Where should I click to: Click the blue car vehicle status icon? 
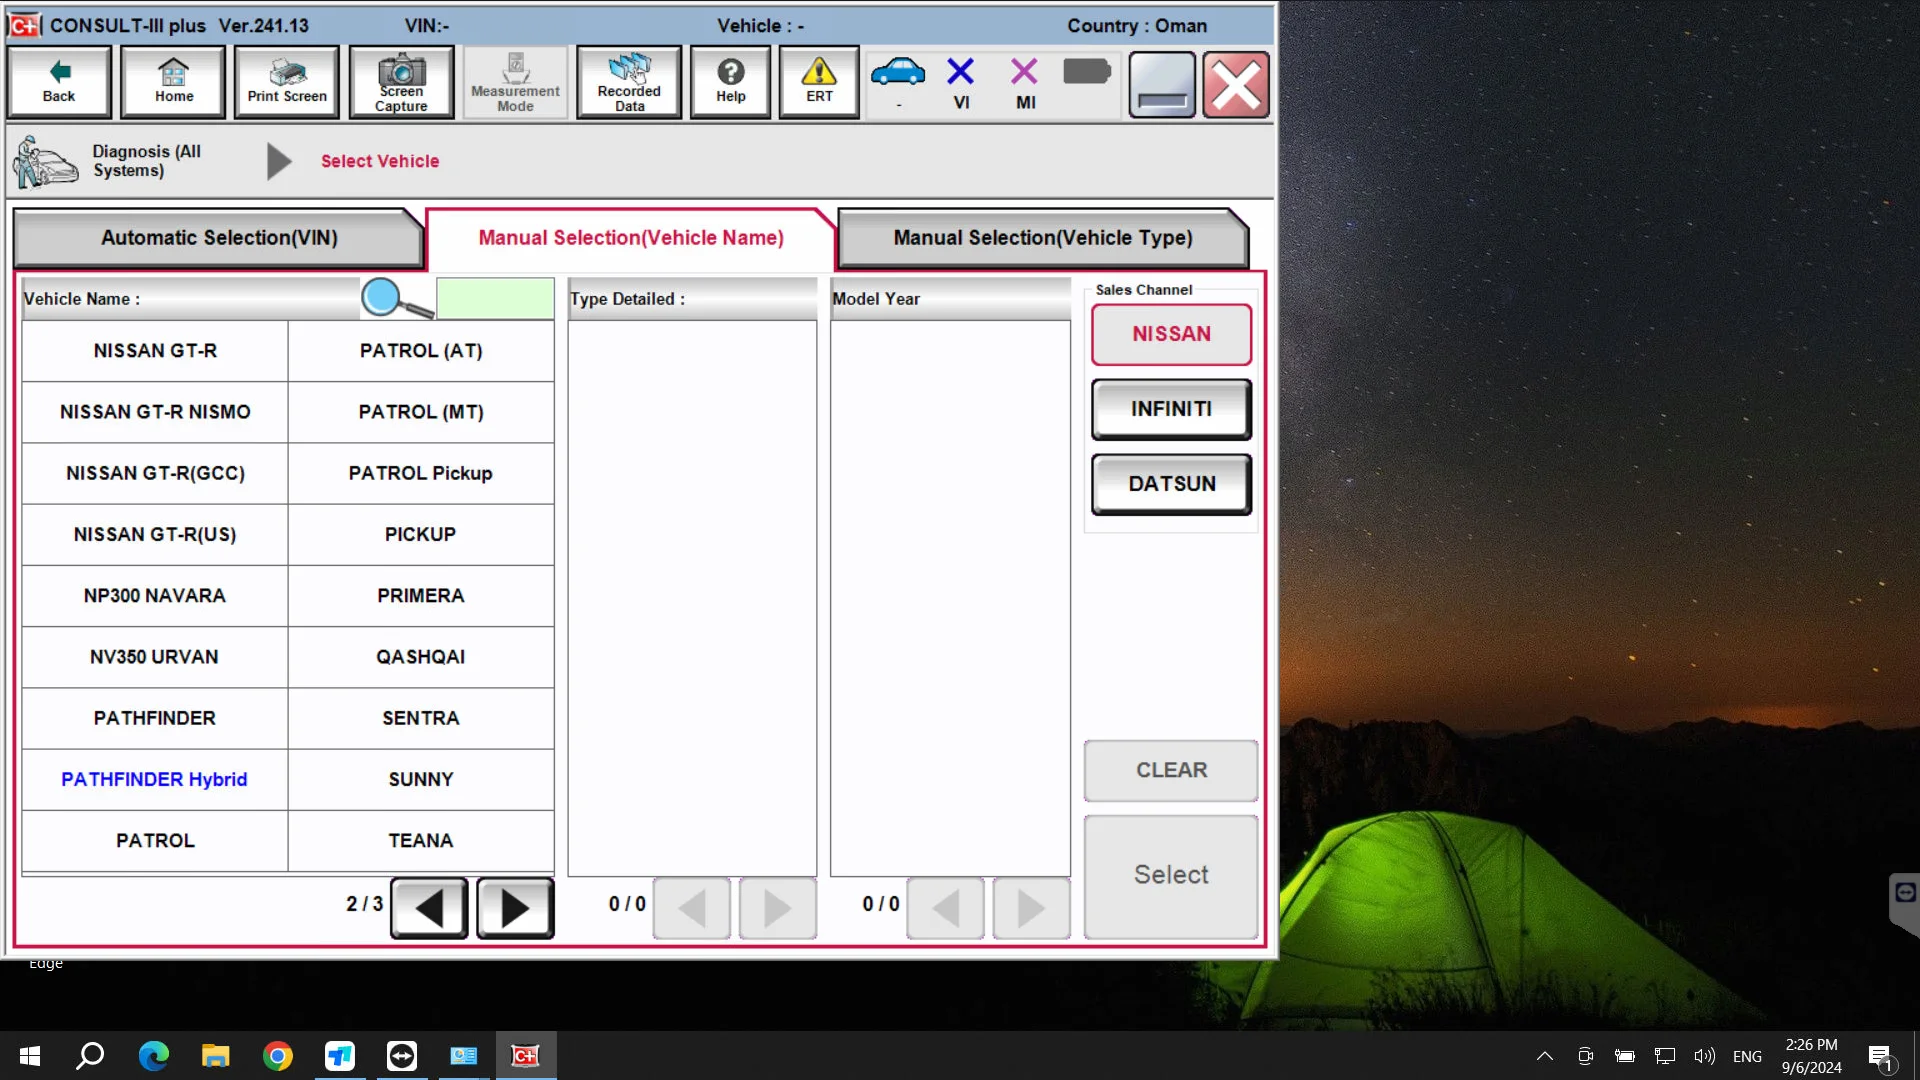898,73
